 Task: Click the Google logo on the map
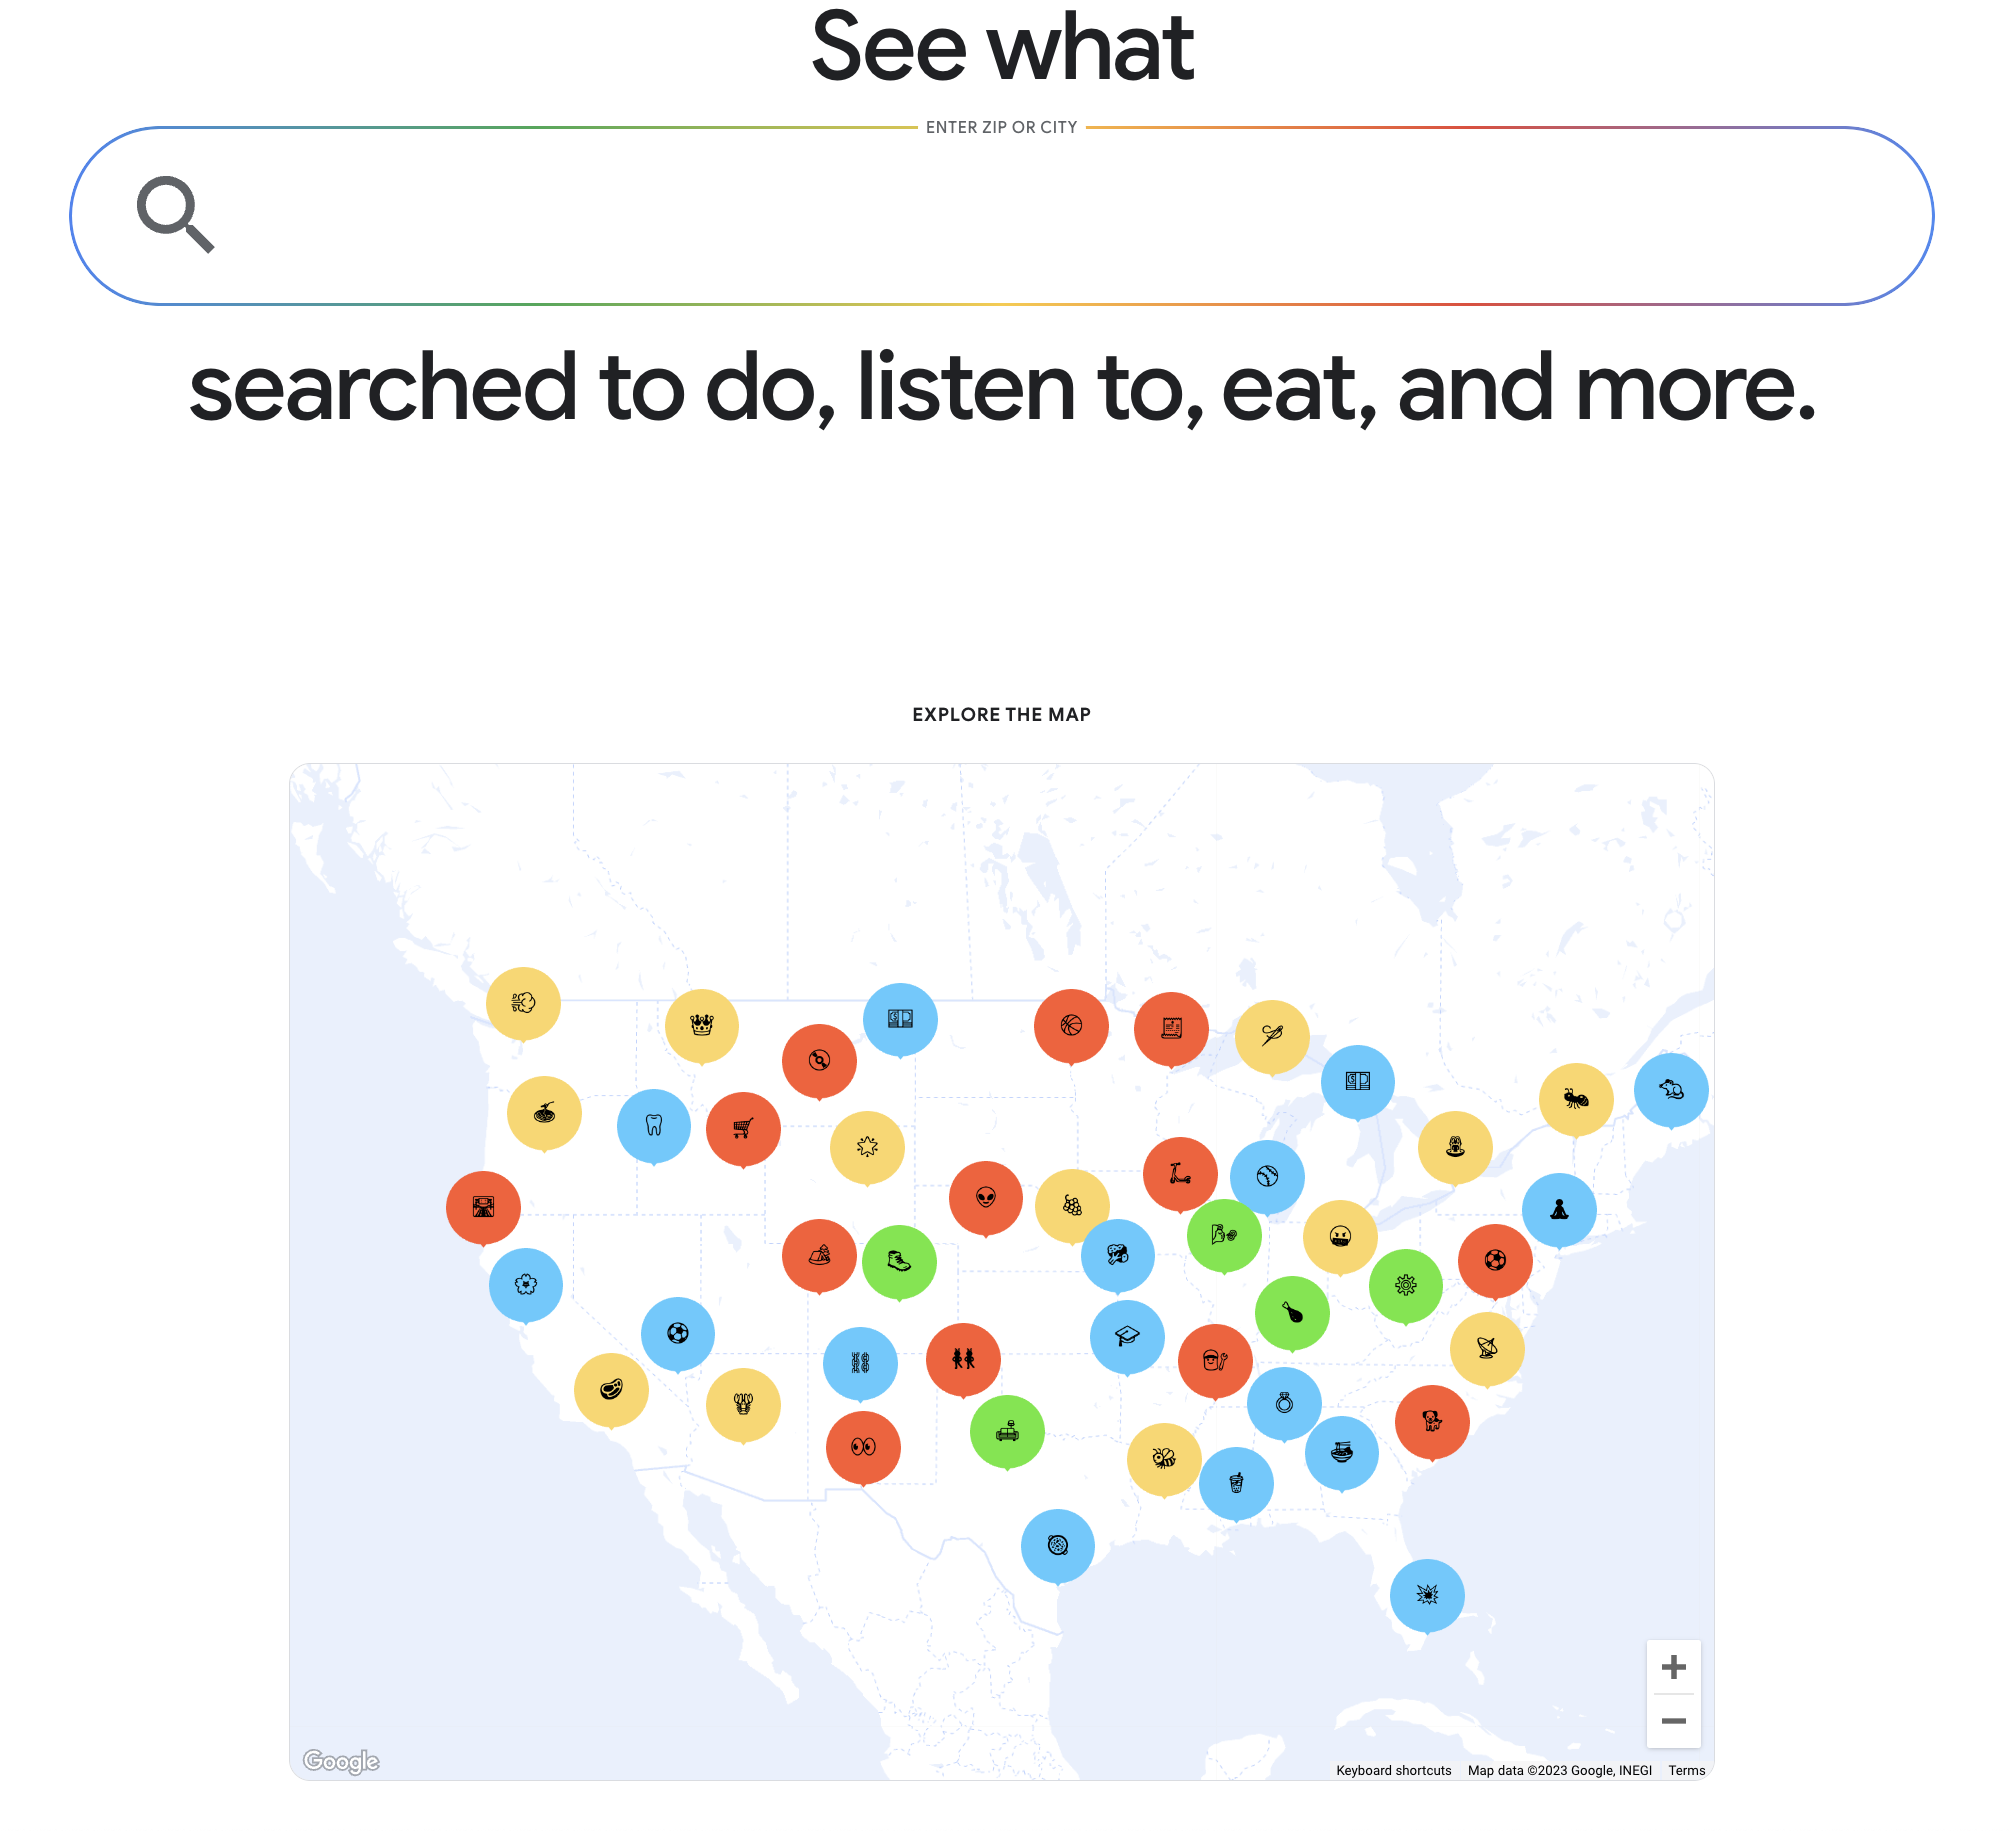341,1760
